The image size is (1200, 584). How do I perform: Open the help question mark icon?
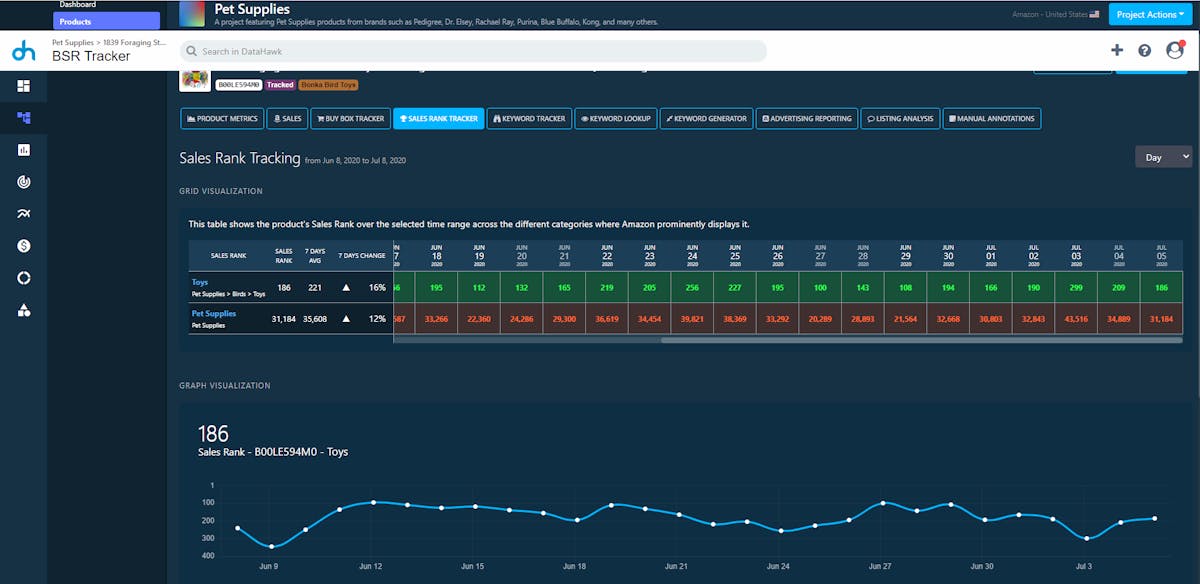pos(1145,50)
